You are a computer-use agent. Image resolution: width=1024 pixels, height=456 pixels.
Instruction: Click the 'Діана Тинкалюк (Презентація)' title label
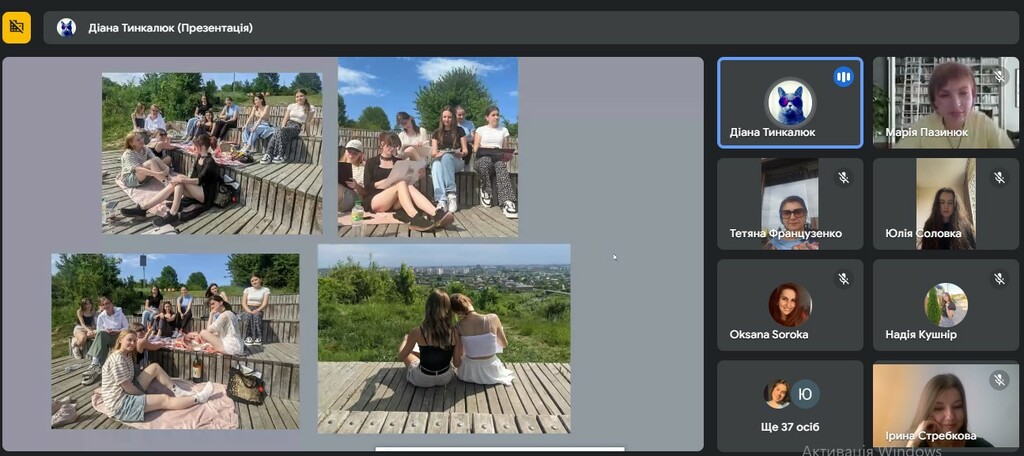pyautogui.click(x=170, y=28)
